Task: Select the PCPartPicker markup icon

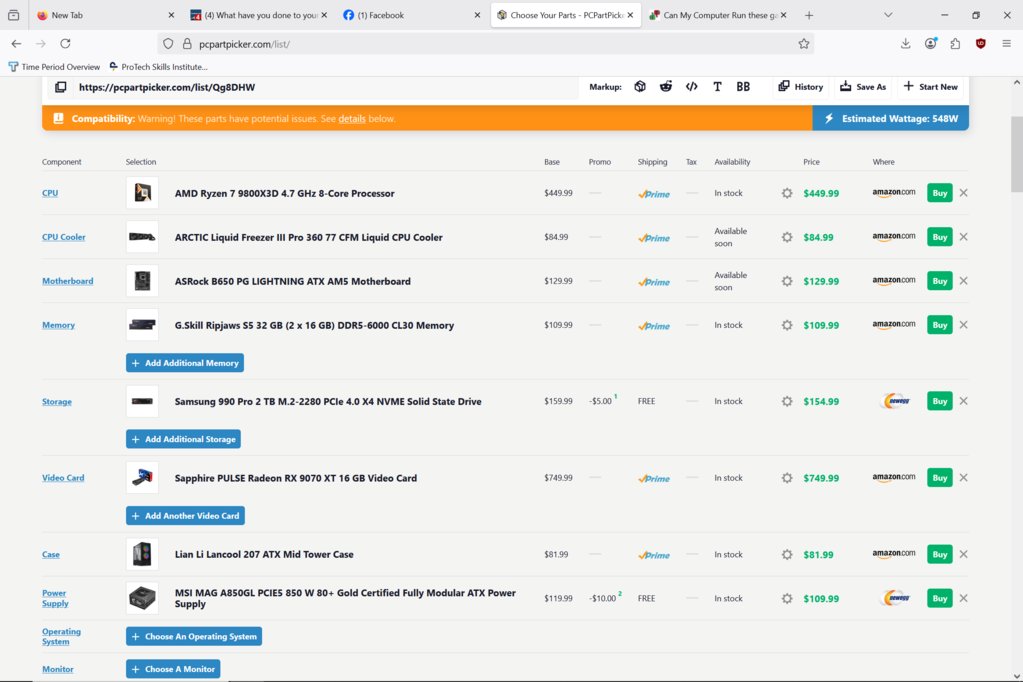Action: coord(640,86)
